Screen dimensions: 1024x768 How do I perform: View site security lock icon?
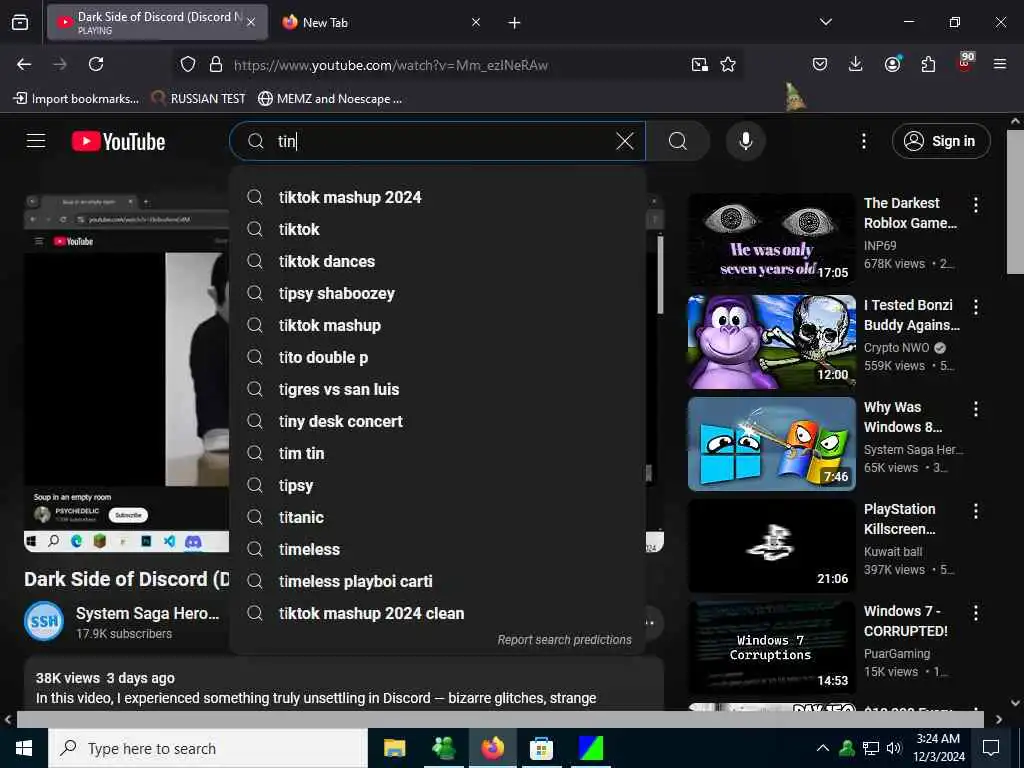[216, 64]
